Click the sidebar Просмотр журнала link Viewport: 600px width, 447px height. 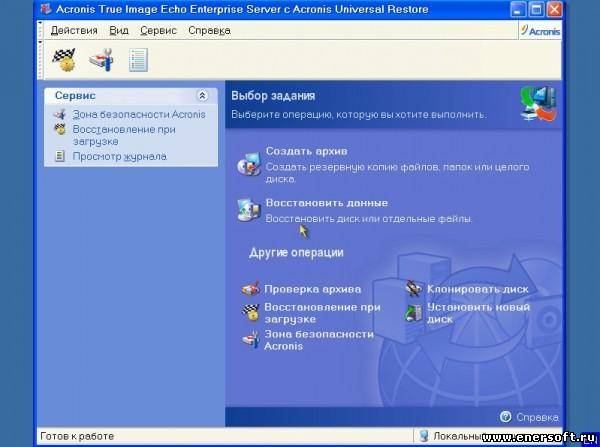coord(119,157)
